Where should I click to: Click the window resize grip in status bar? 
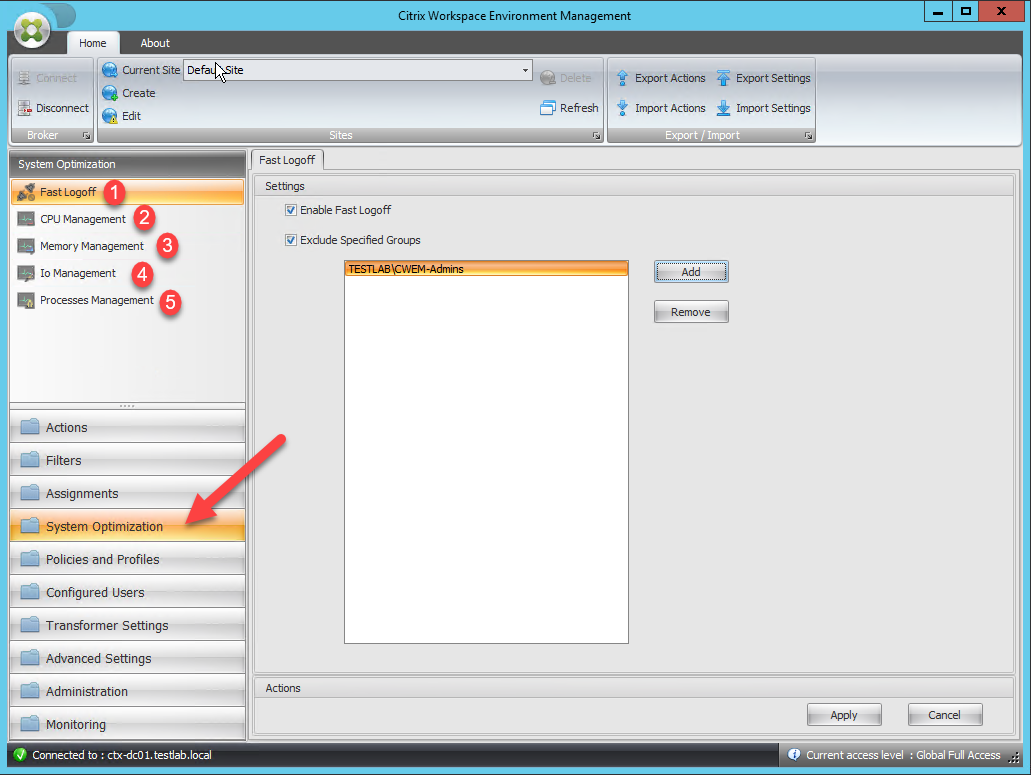pyautogui.click(x=1015, y=757)
